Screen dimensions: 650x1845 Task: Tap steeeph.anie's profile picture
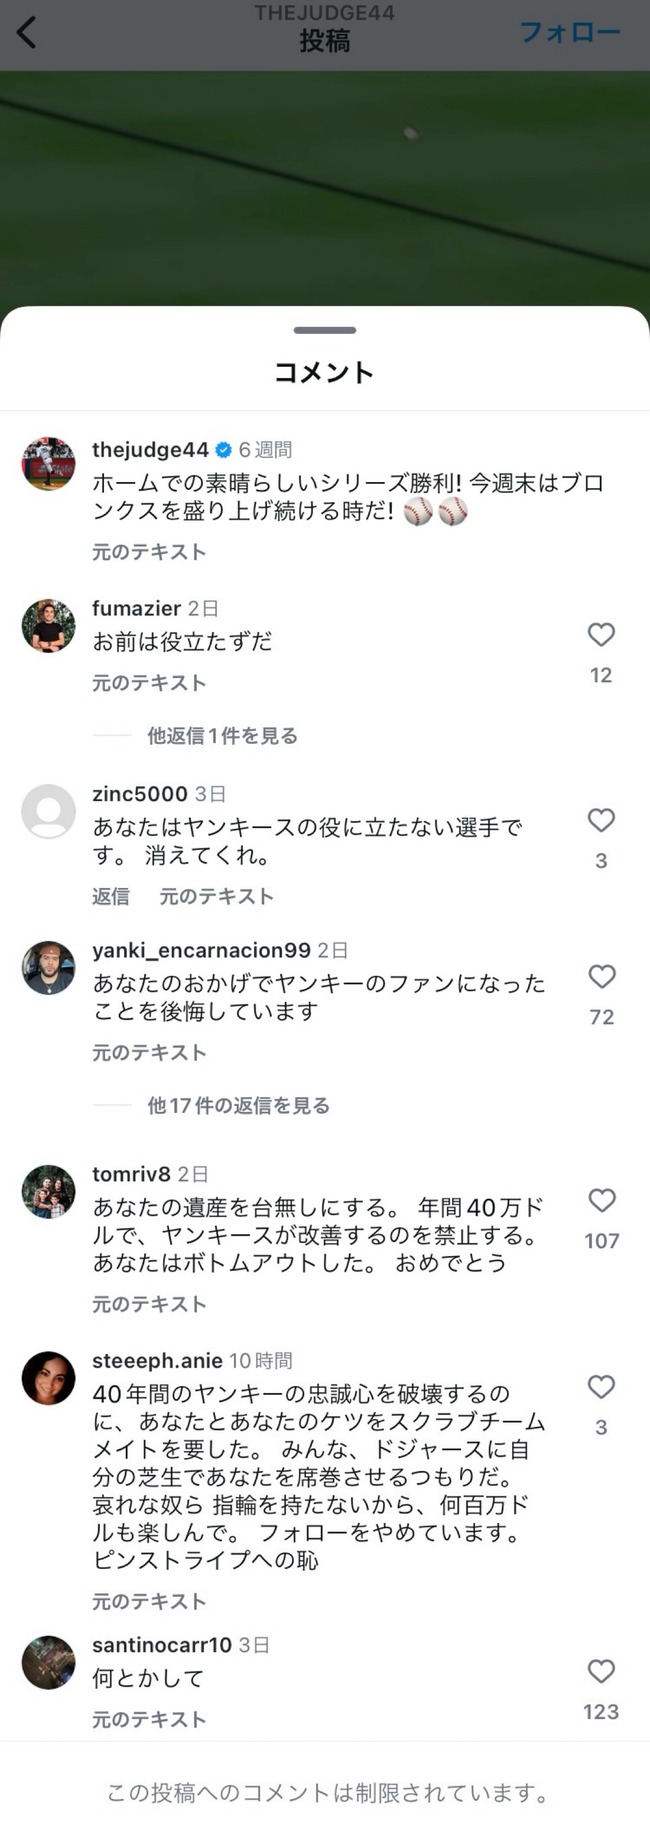(x=49, y=1379)
